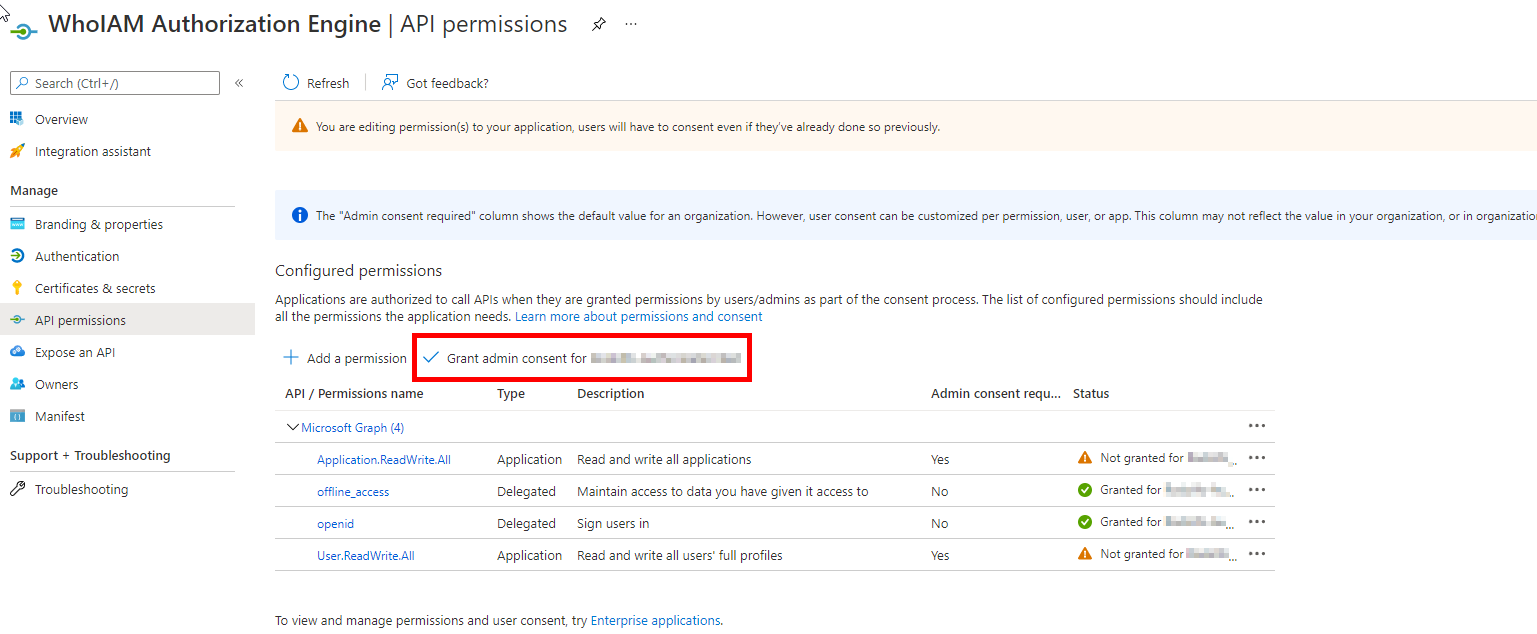Open the page's more options (…) menu
This screenshot has width=1537, height=634.
pos(631,24)
